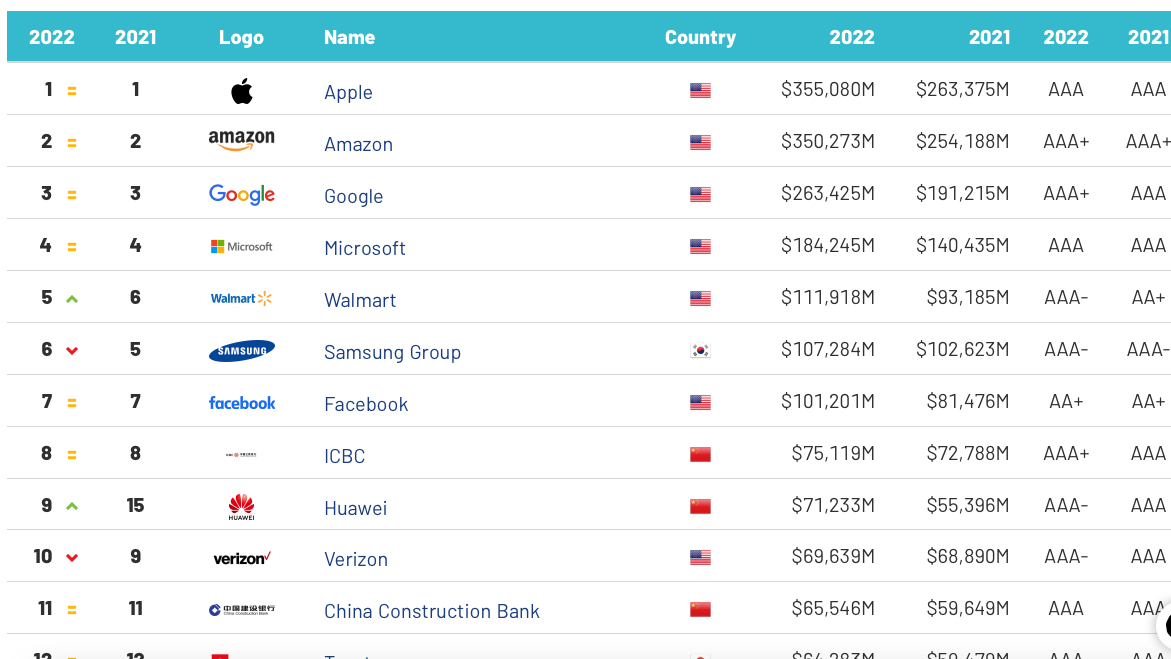The height and width of the screenshot is (659, 1171).
Task: Sort by the Country column header
Action: 700,37
